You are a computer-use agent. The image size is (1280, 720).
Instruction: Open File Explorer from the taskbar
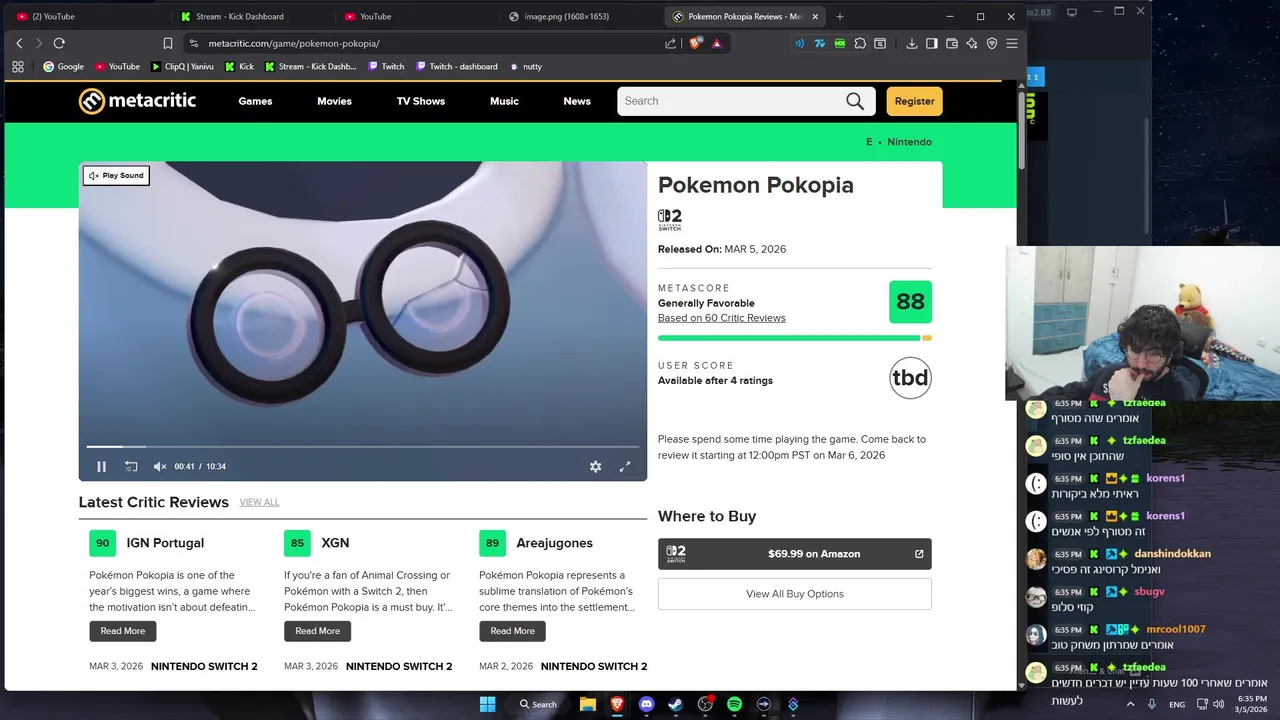coord(588,704)
